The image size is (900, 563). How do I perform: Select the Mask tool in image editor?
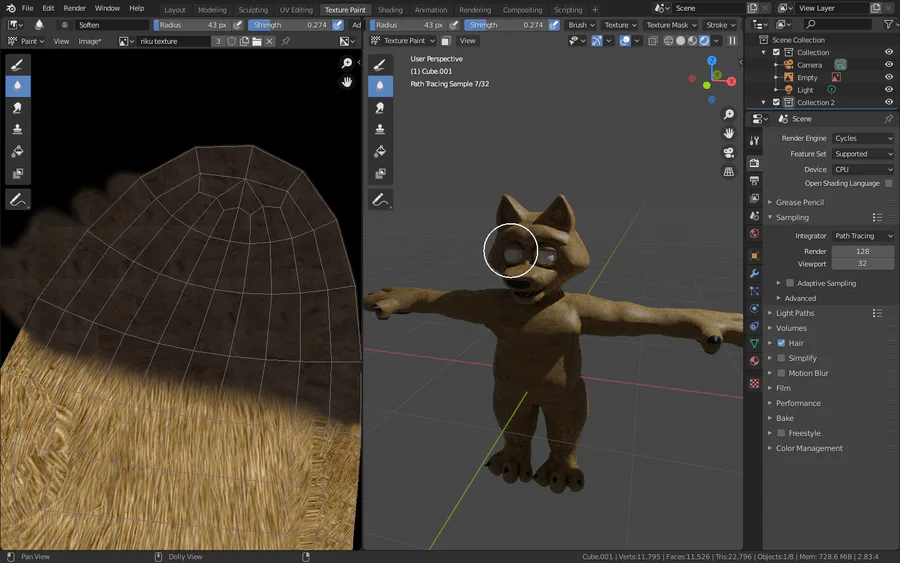point(17,173)
